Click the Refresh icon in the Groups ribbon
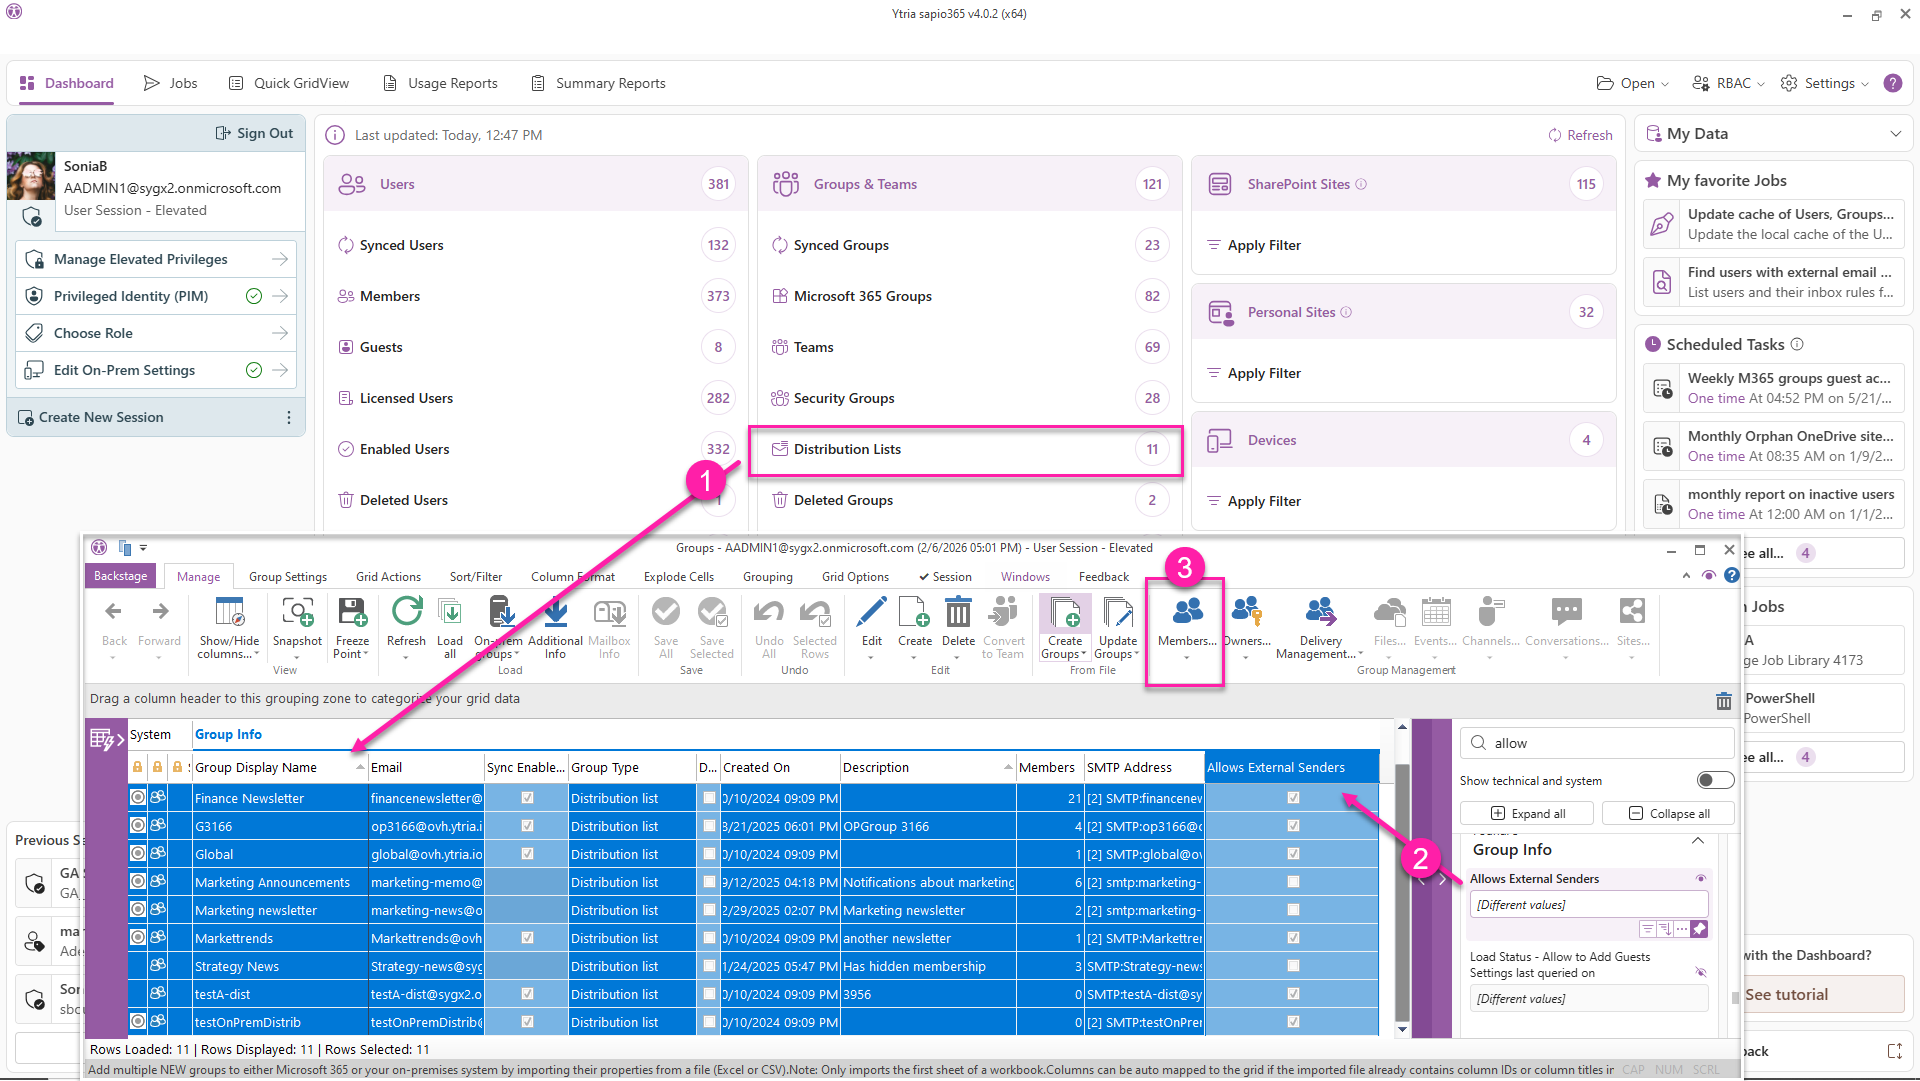1920x1081 pixels. click(406, 613)
